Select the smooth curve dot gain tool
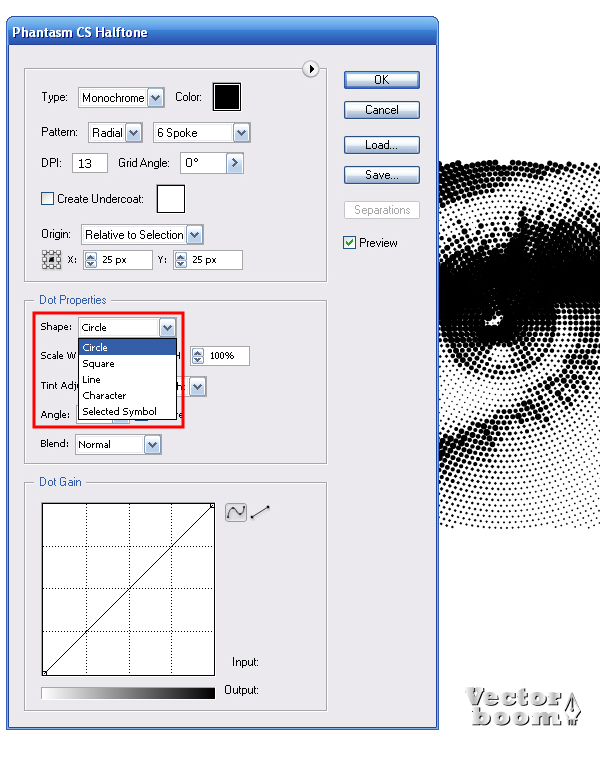This screenshot has width=600, height=764. 236,513
